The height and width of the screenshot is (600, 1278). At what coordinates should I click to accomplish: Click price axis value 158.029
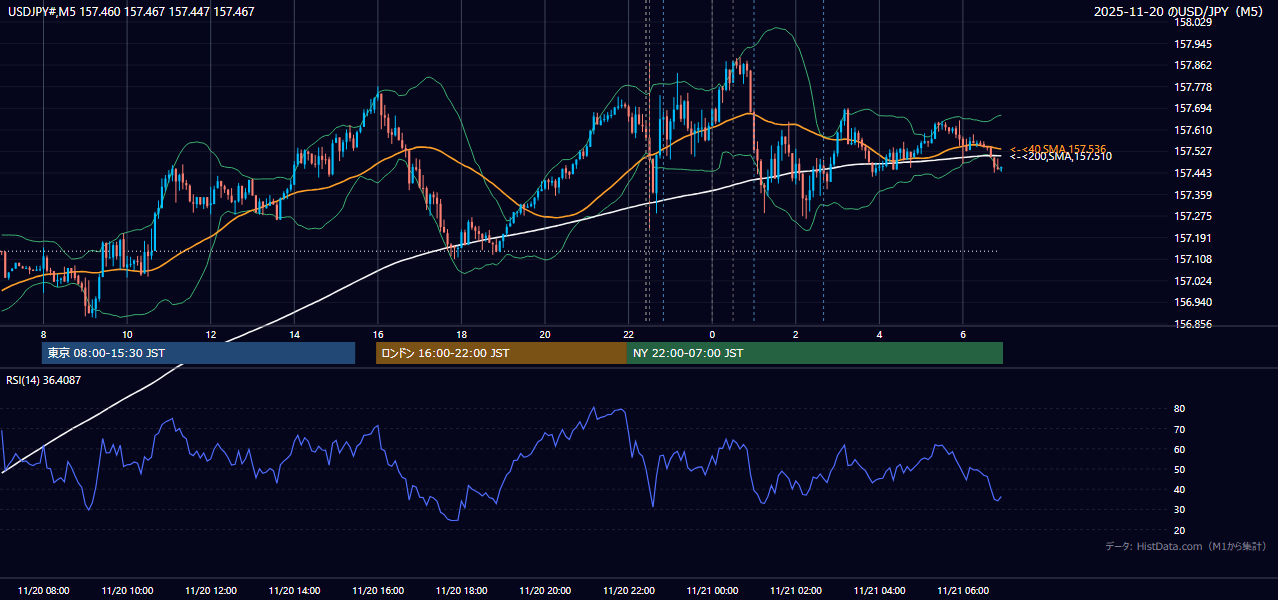click(x=1194, y=22)
